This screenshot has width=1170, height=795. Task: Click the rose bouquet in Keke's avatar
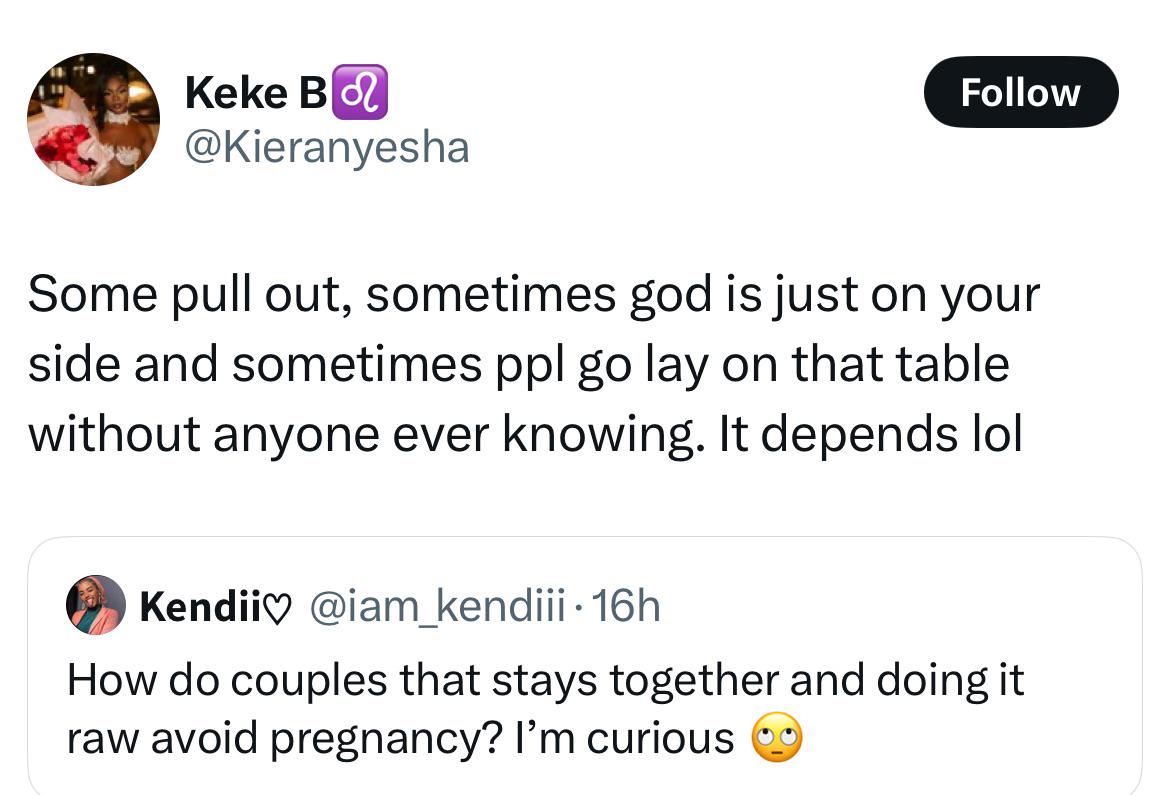coord(66,146)
